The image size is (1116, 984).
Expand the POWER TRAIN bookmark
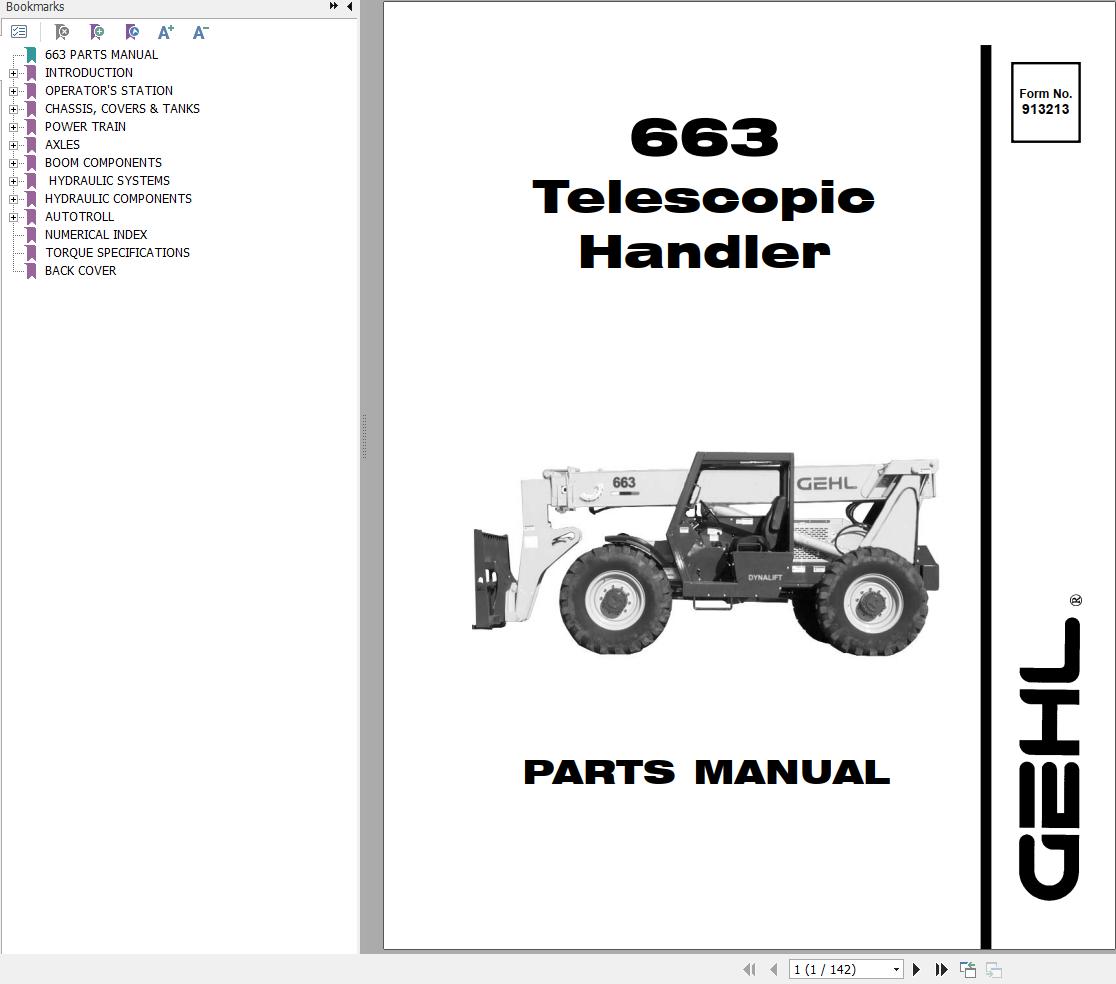pos(13,127)
